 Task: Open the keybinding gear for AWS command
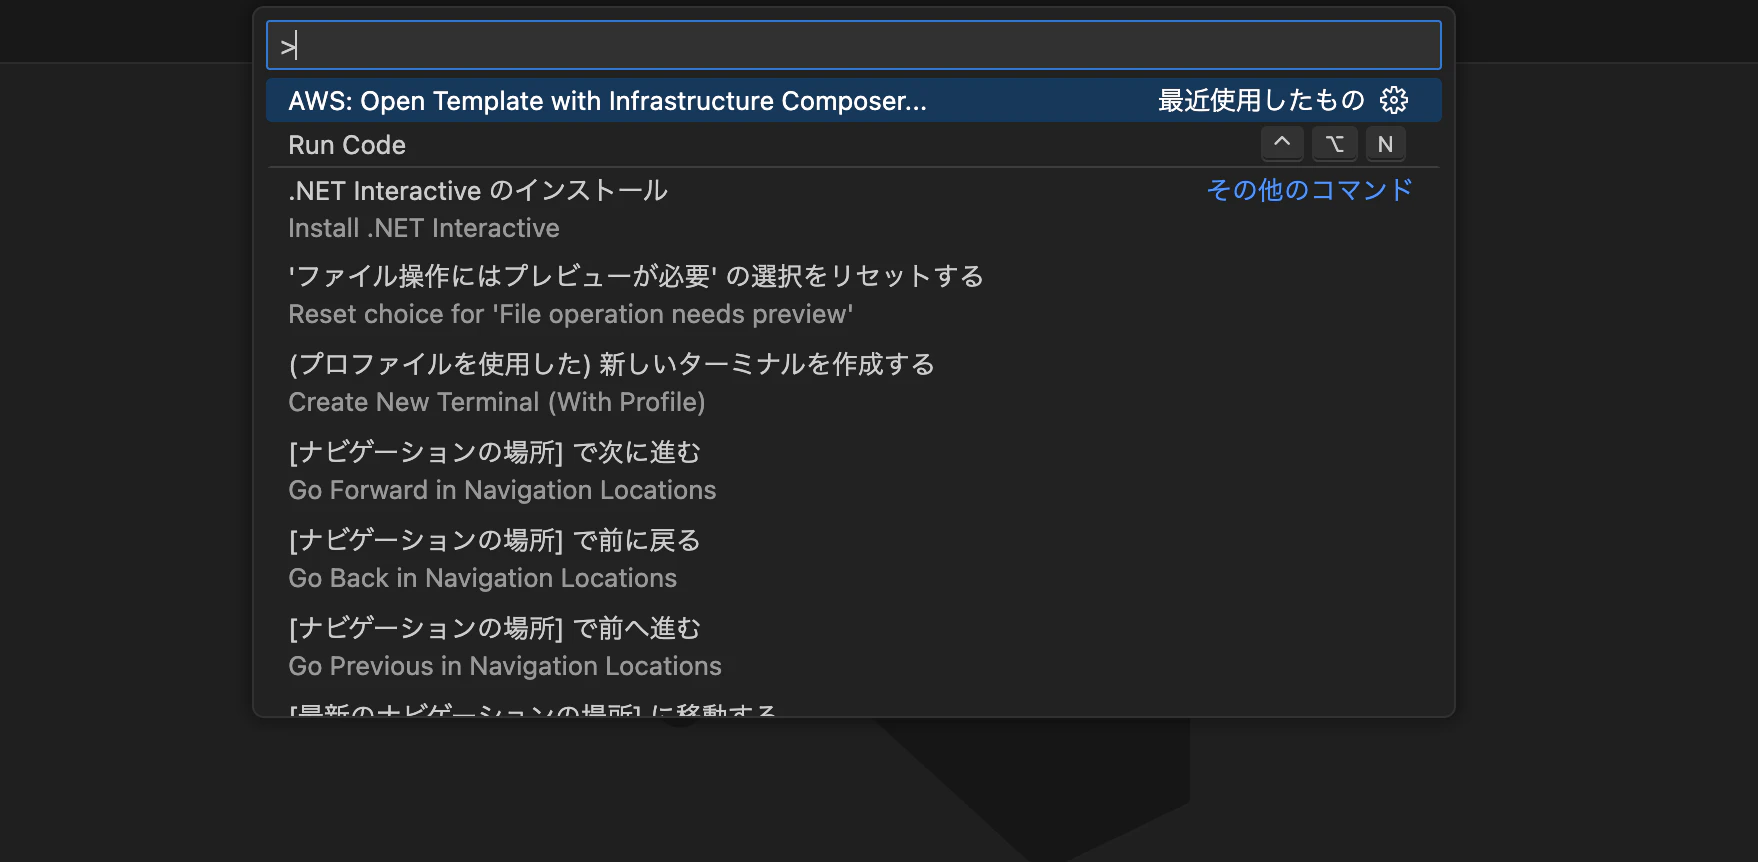point(1394,100)
